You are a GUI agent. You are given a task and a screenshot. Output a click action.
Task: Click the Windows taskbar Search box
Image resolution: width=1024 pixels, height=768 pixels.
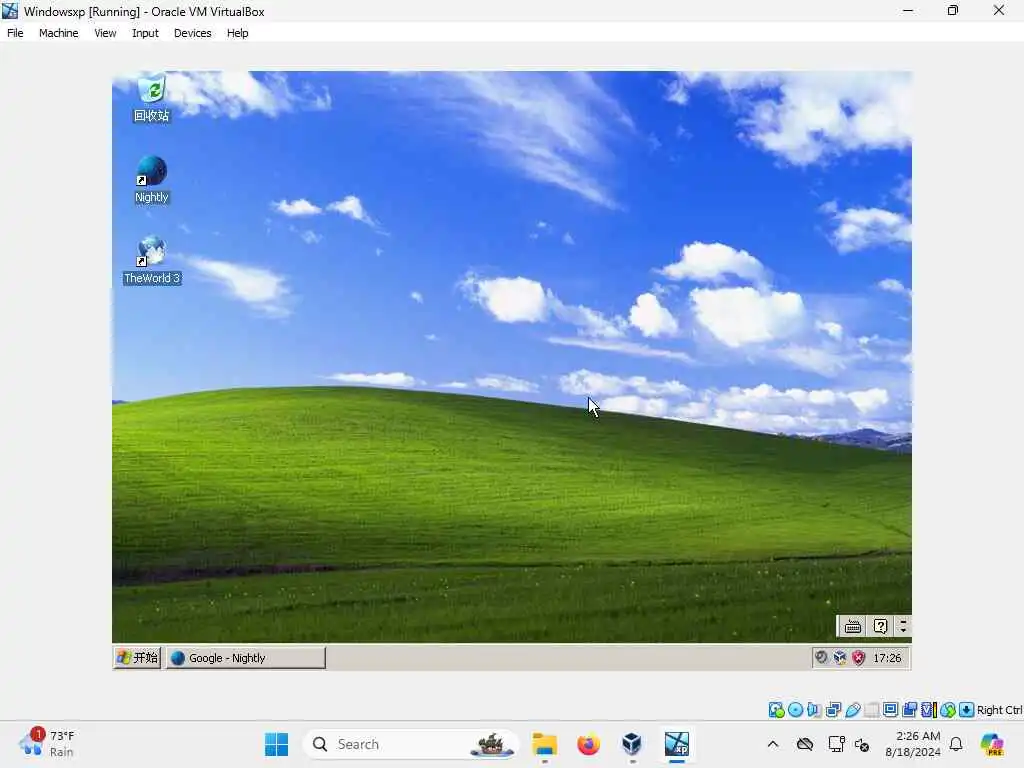click(x=410, y=744)
